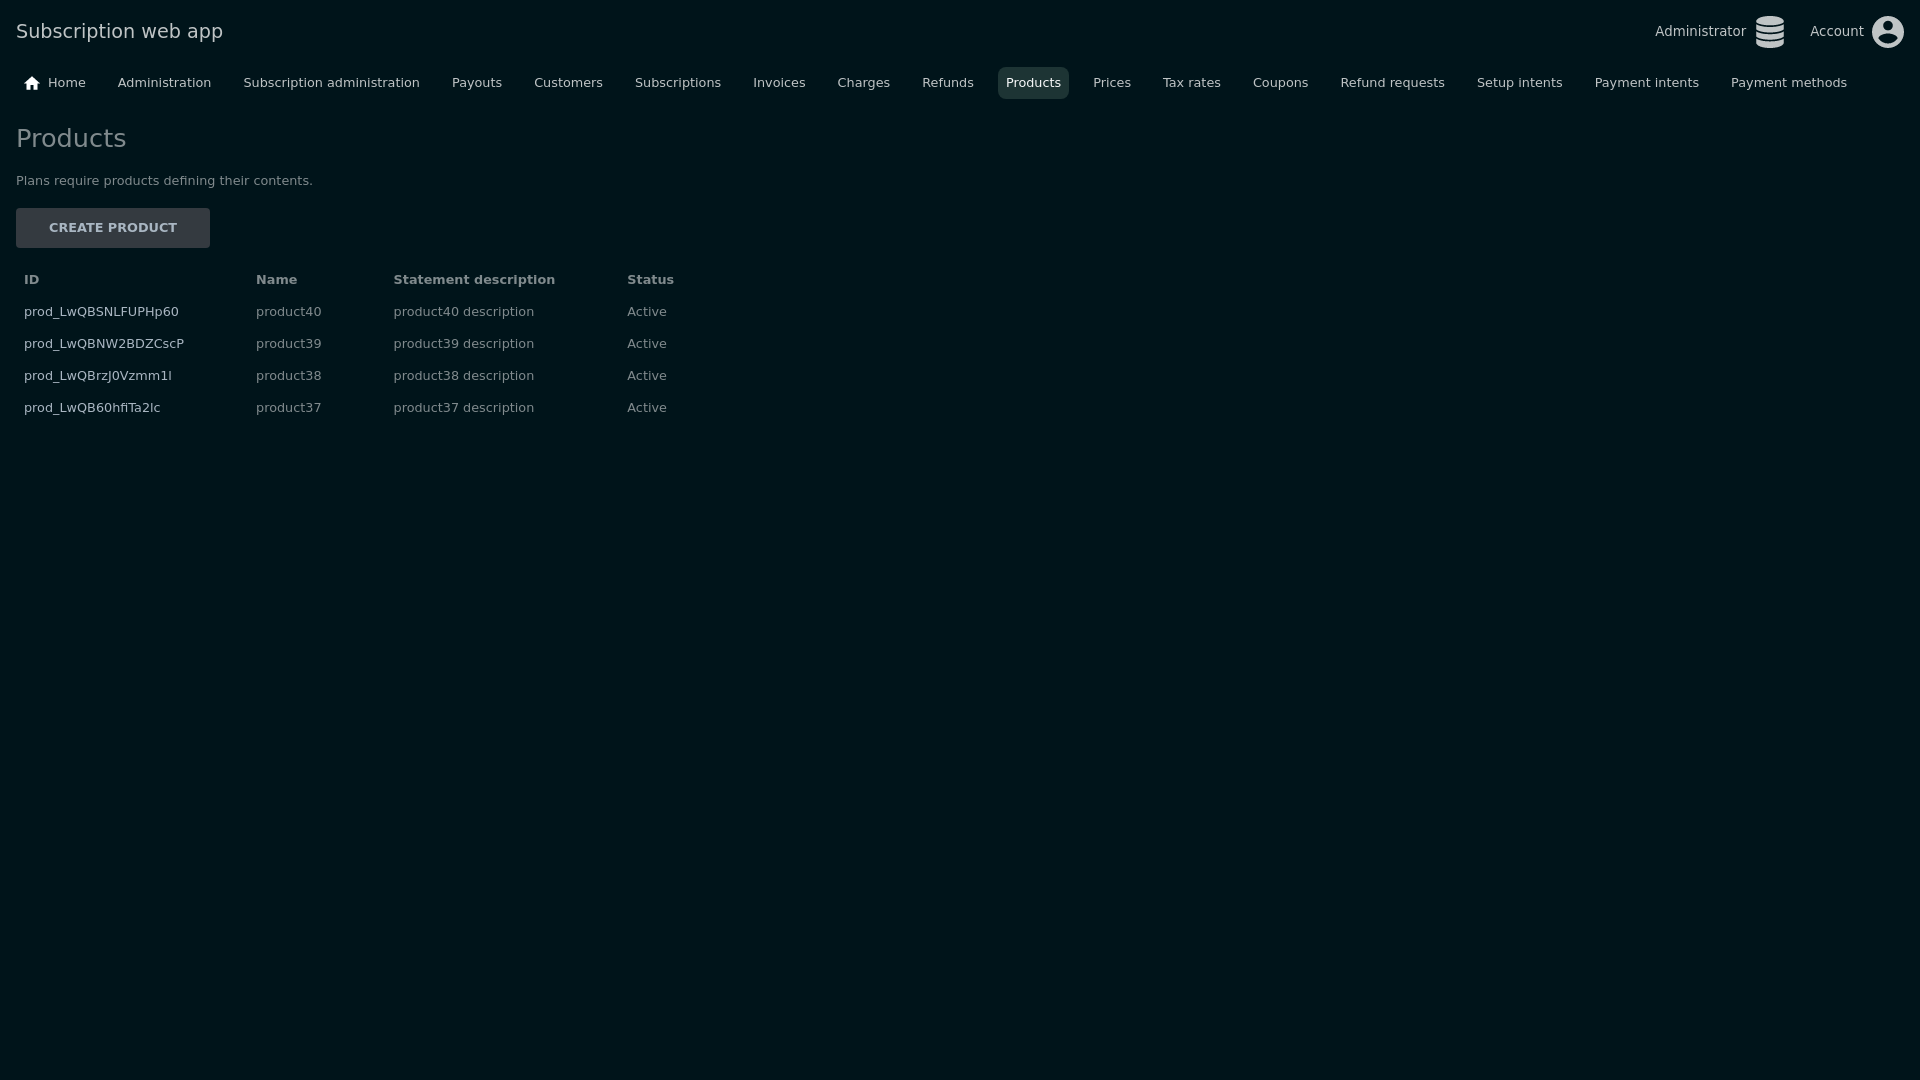The width and height of the screenshot is (1920, 1080).
Task: Open the Payouts menu item
Action: pos(476,83)
